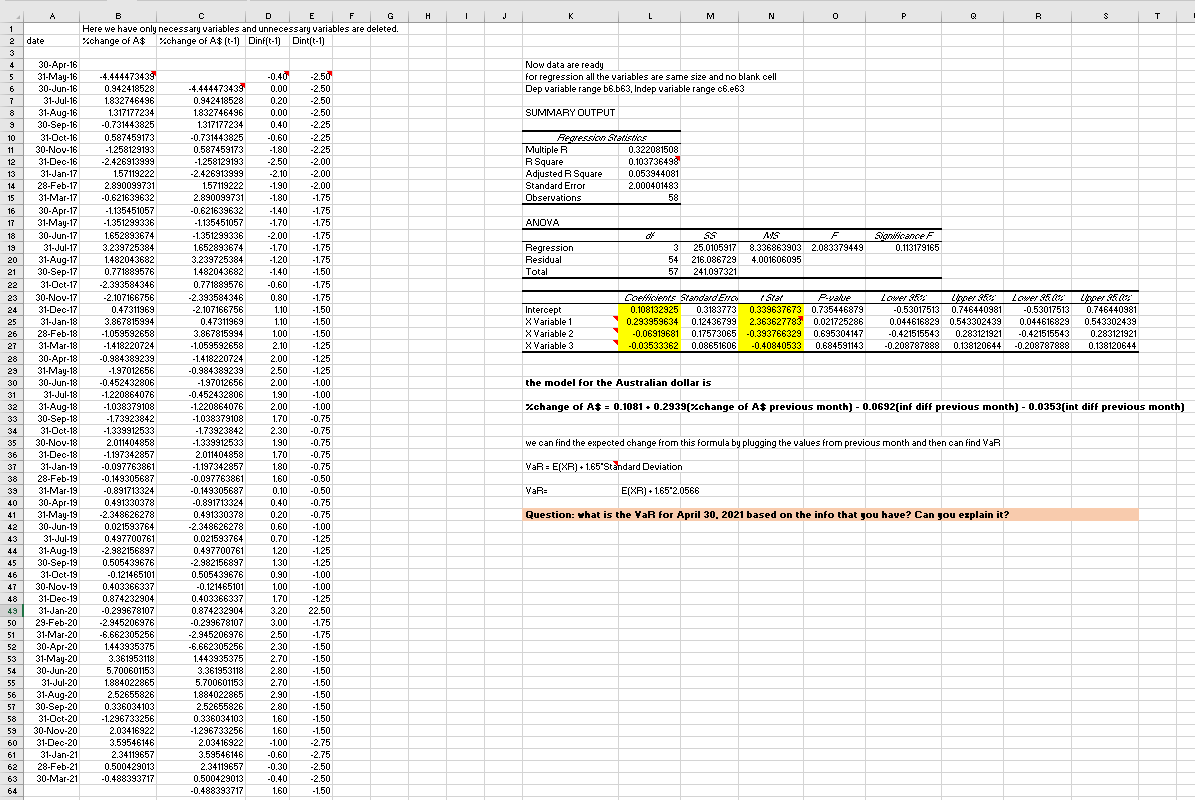
Task: Select 'the model for the Australian dollar is'
Action: point(618,382)
